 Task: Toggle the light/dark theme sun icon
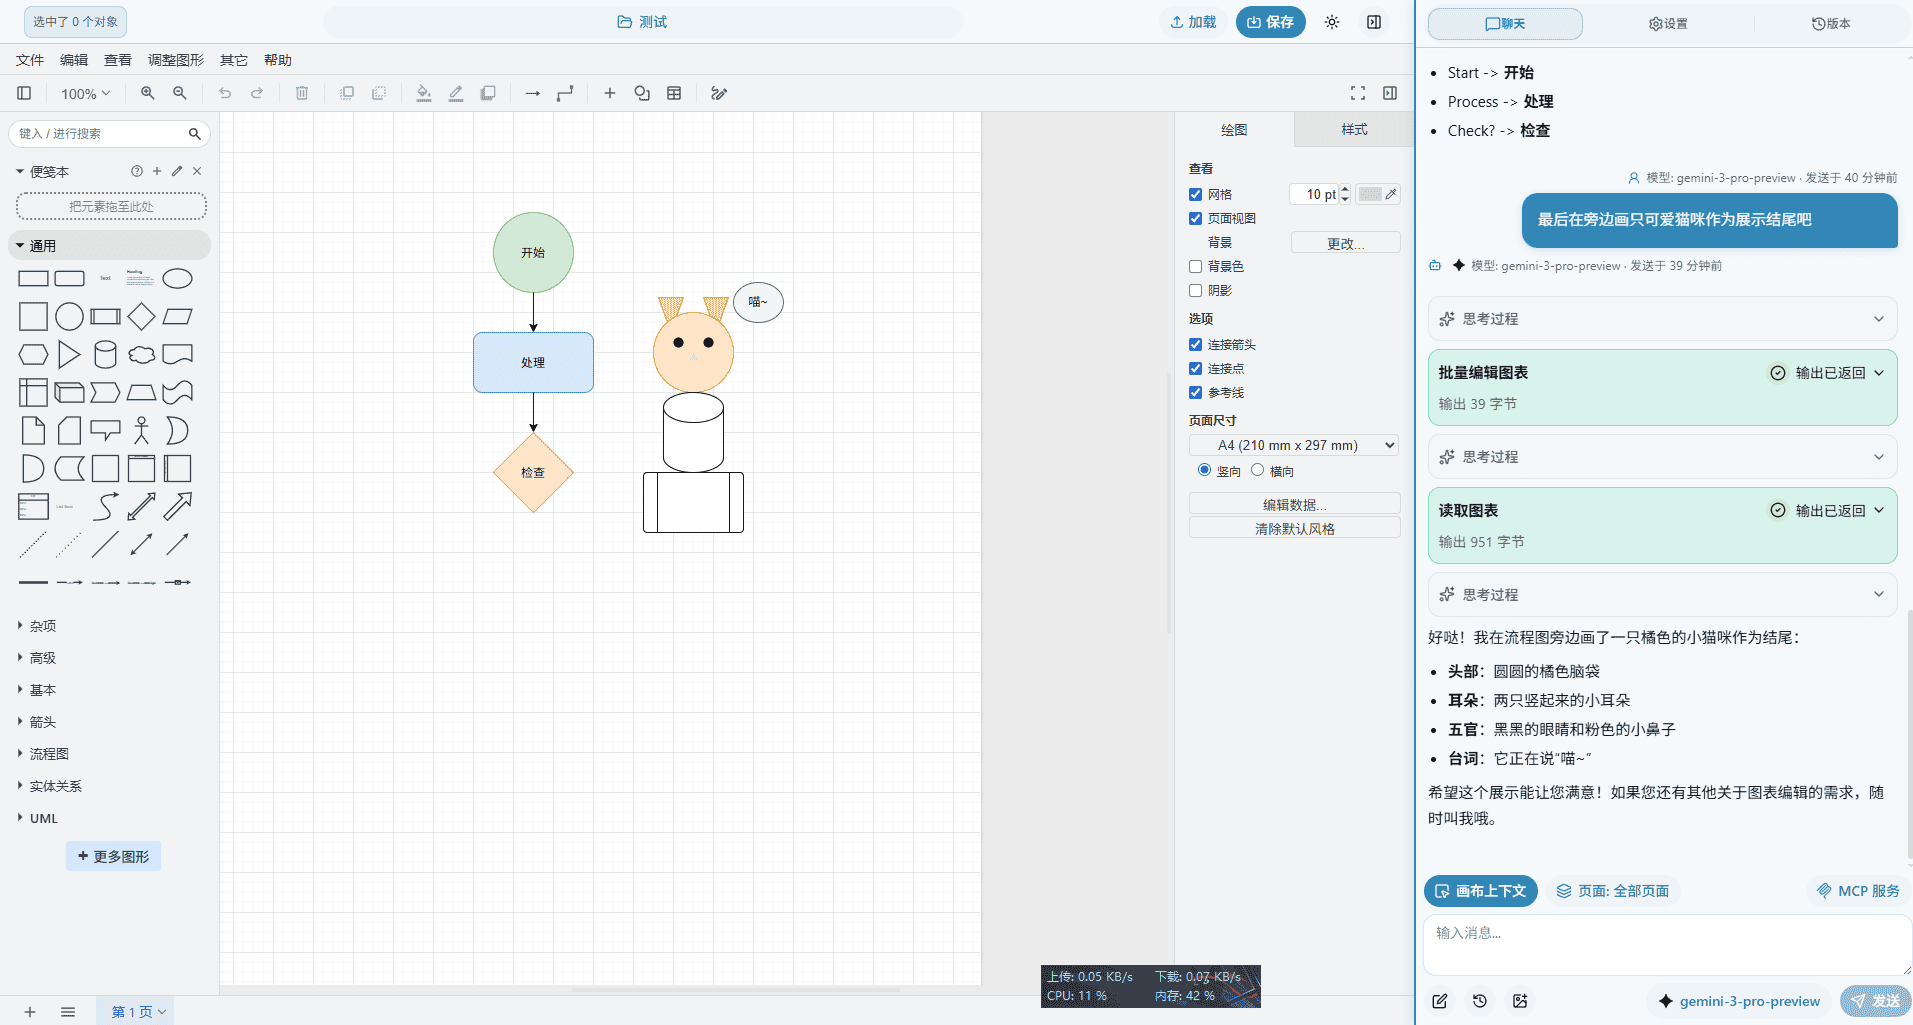point(1331,22)
